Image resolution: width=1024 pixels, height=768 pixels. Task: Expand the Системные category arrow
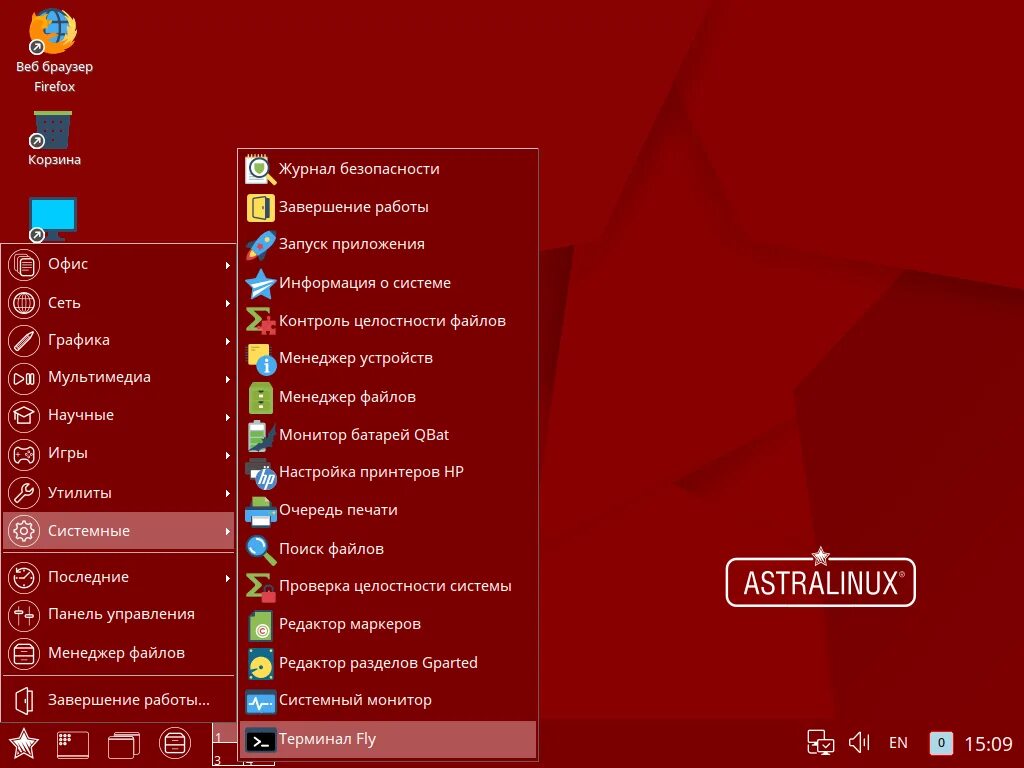pos(227,532)
